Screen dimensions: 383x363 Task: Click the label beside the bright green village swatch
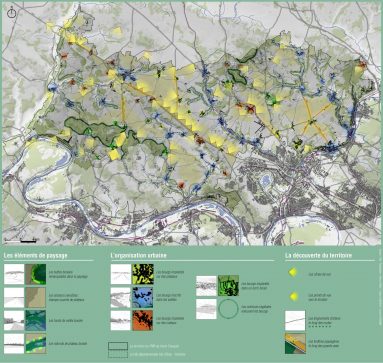(255, 286)
